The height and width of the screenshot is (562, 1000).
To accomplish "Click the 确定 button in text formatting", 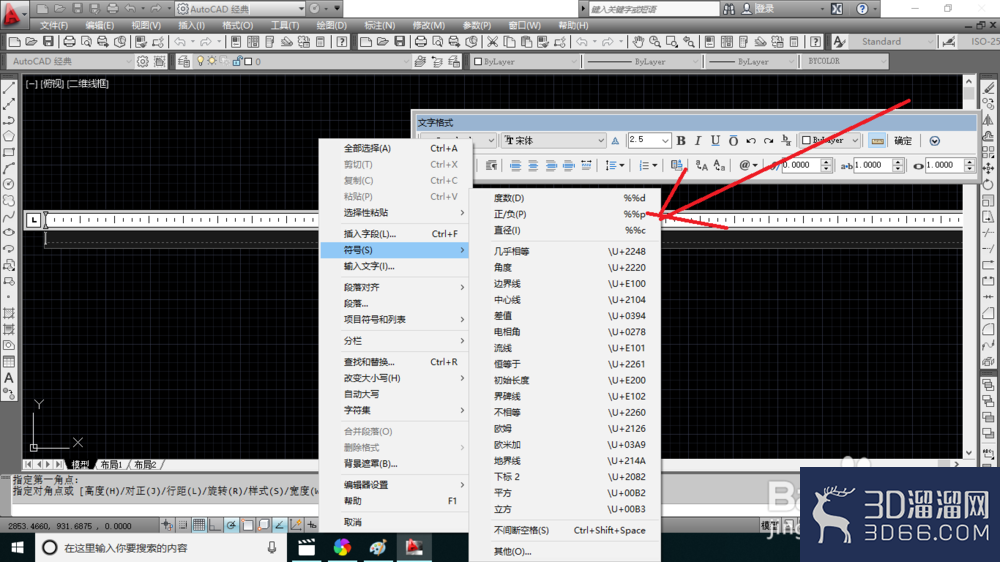I will 902,141.
